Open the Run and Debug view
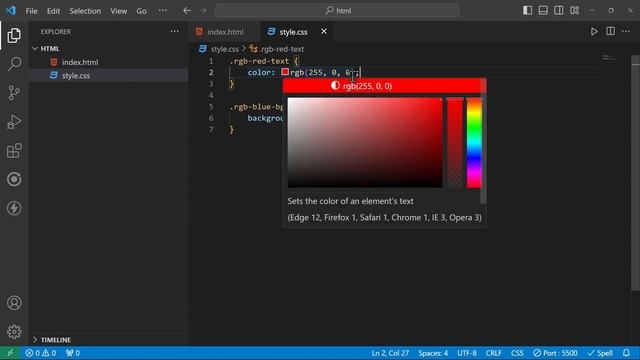 [x=14, y=122]
